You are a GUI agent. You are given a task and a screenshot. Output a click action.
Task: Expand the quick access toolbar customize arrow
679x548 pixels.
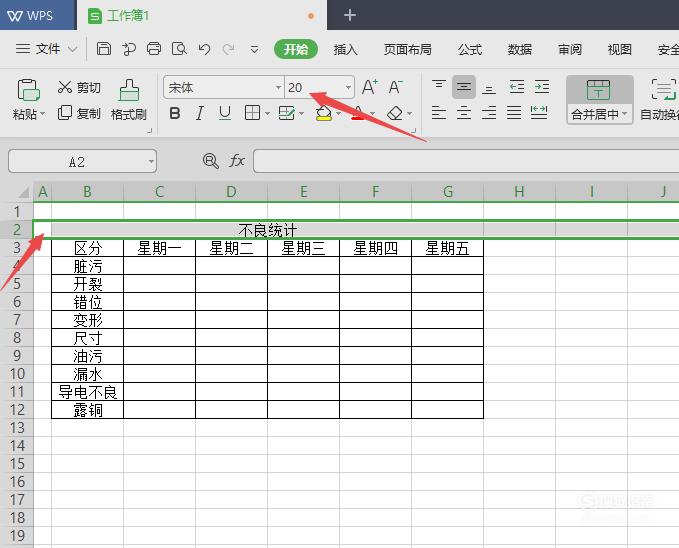tap(255, 49)
